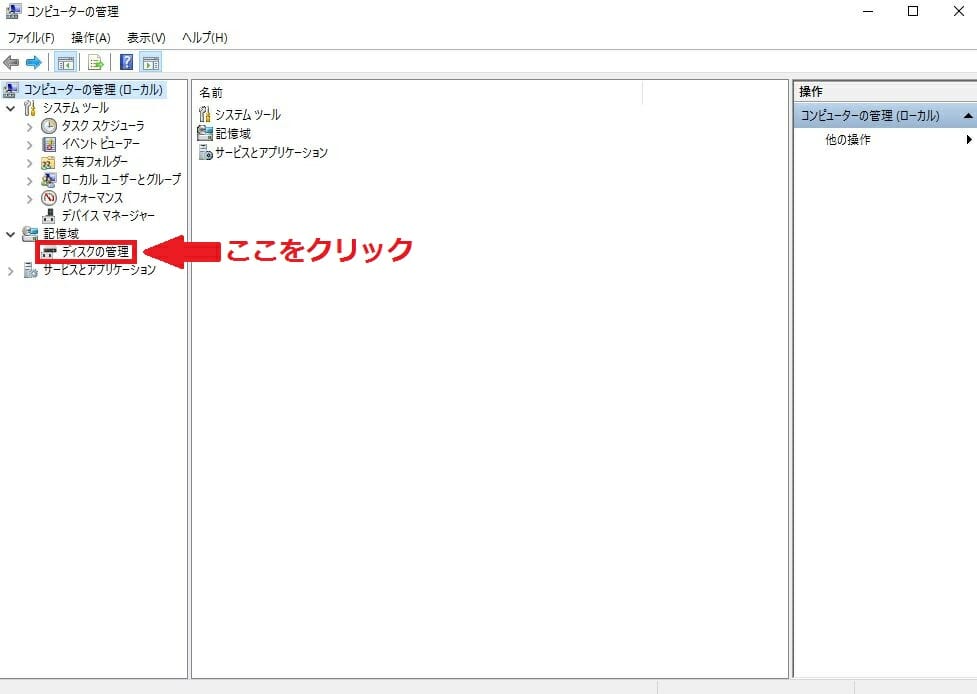Expand the 共有フォルダー node
The height and width of the screenshot is (694, 977).
coord(29,162)
